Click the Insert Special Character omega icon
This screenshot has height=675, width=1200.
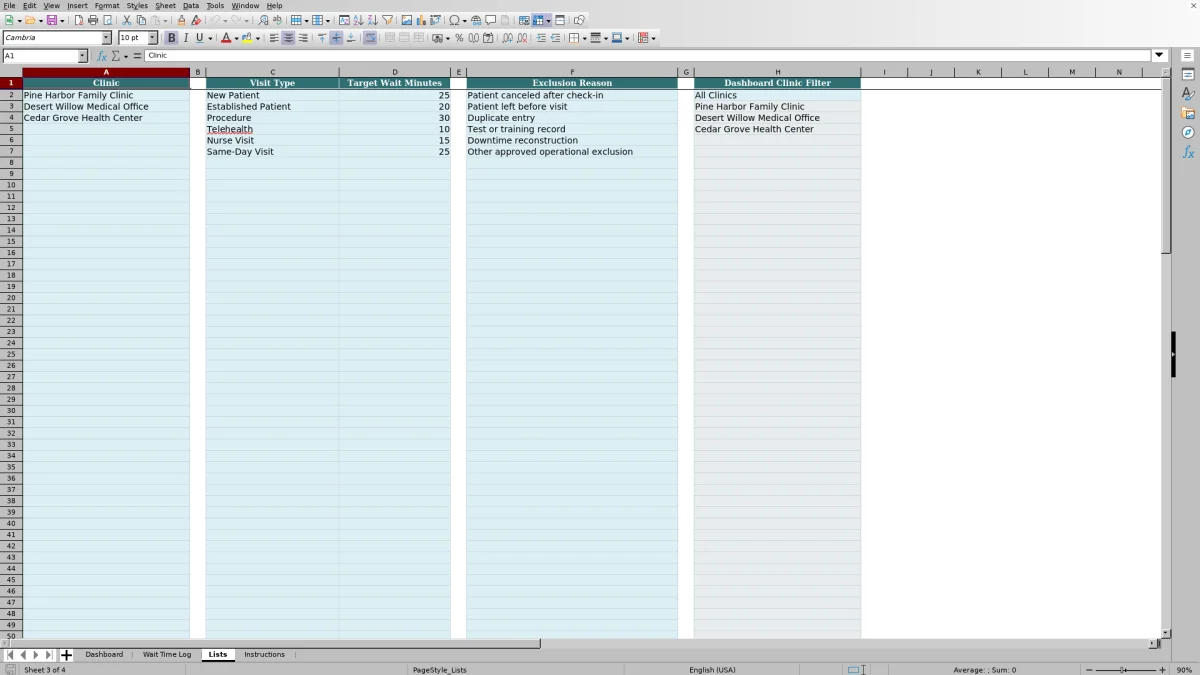click(x=454, y=20)
